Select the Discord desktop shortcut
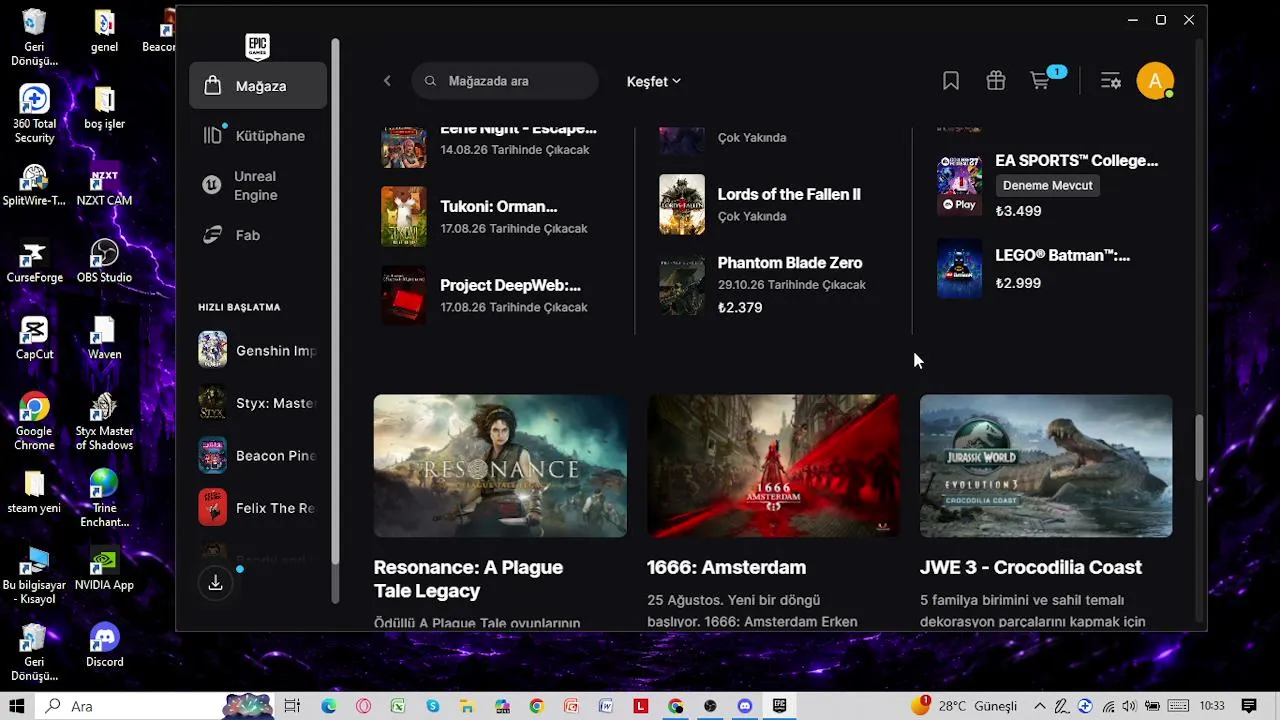The width and height of the screenshot is (1280, 720). (104, 646)
